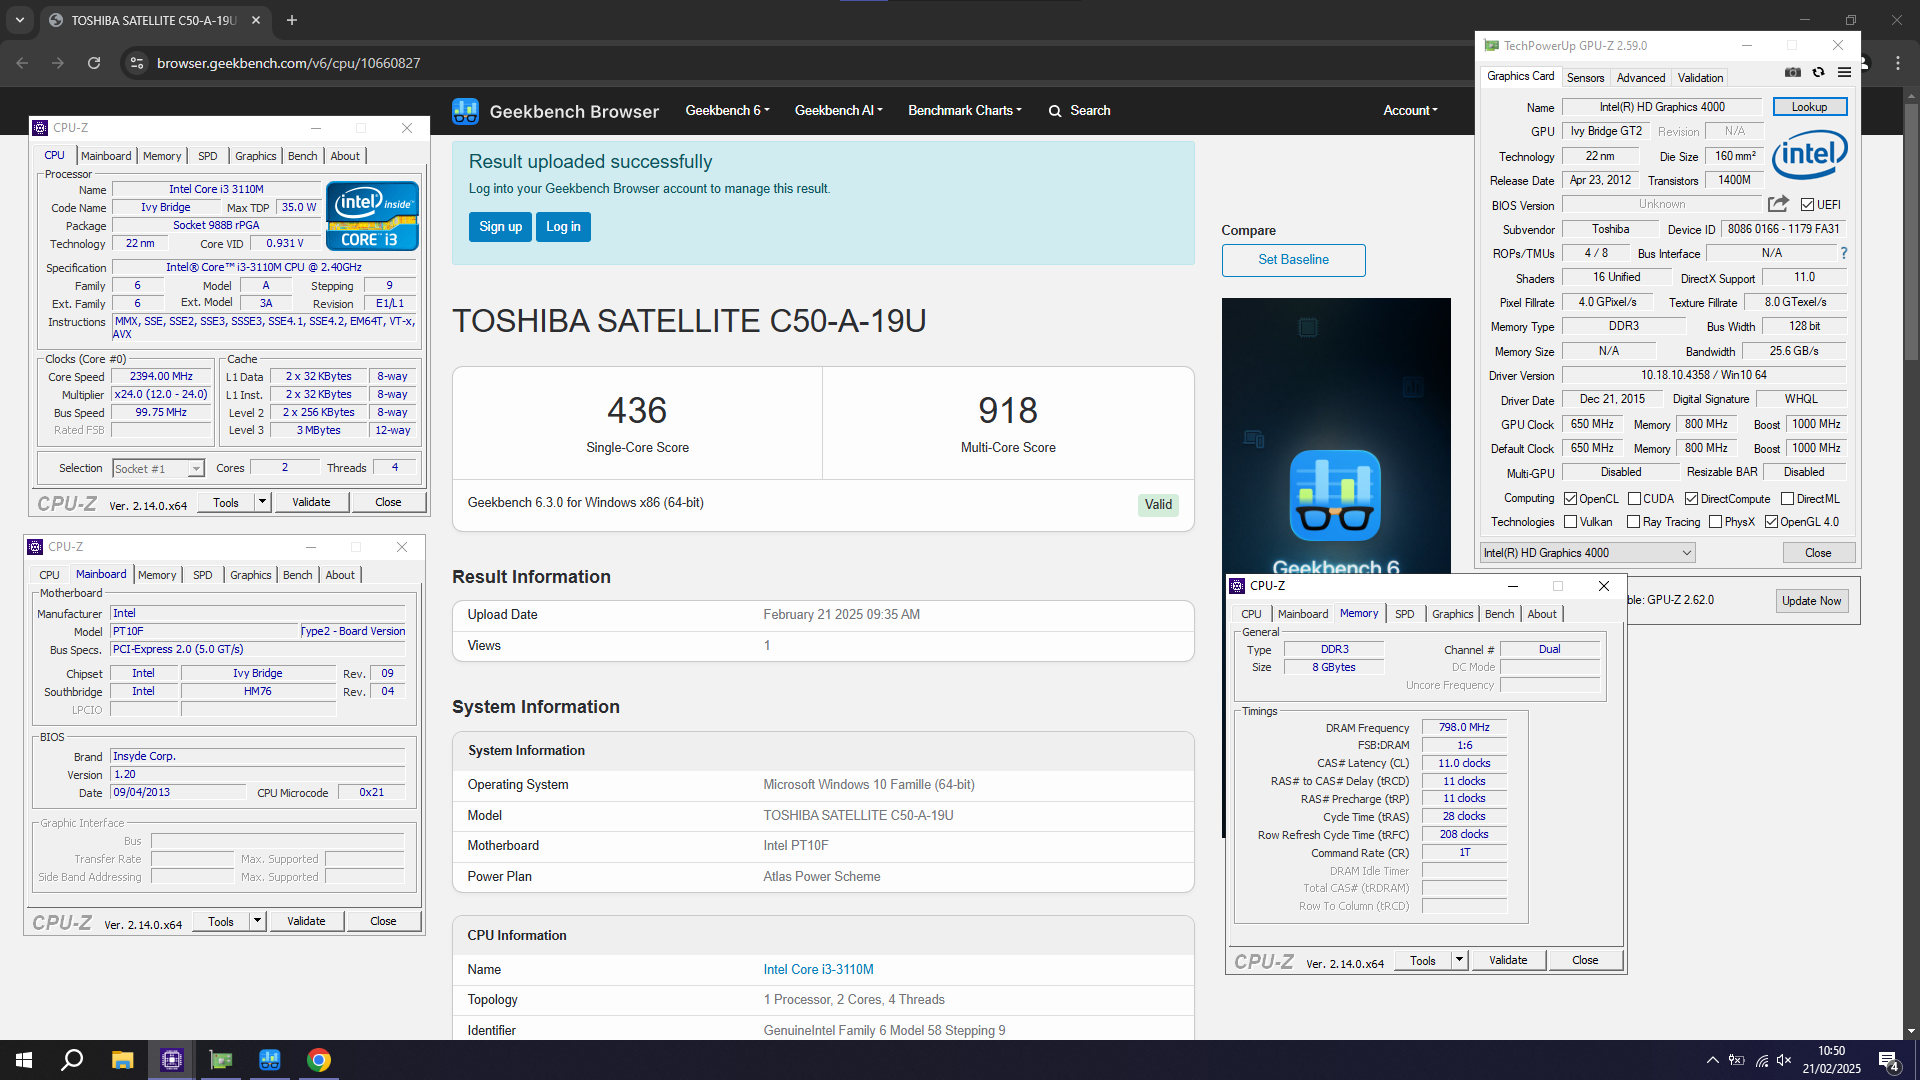Click GPU-Z screenshot camera icon
This screenshot has width=1920, height=1080.
click(x=1793, y=72)
